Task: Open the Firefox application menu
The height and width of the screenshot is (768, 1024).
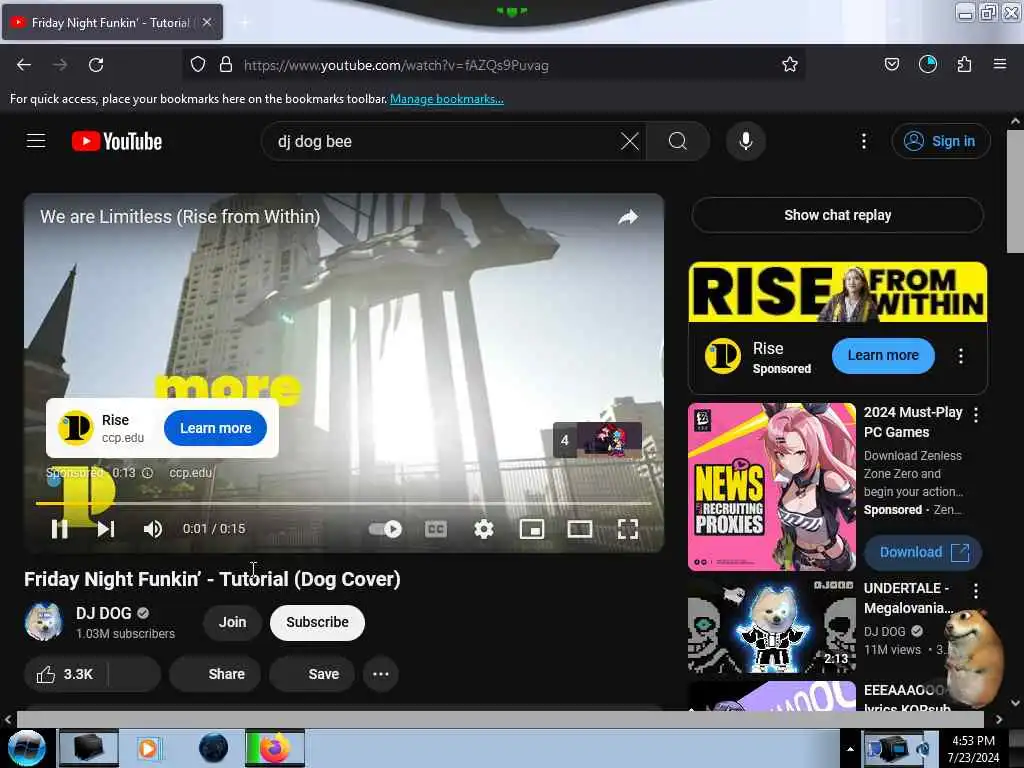Action: click(1000, 64)
